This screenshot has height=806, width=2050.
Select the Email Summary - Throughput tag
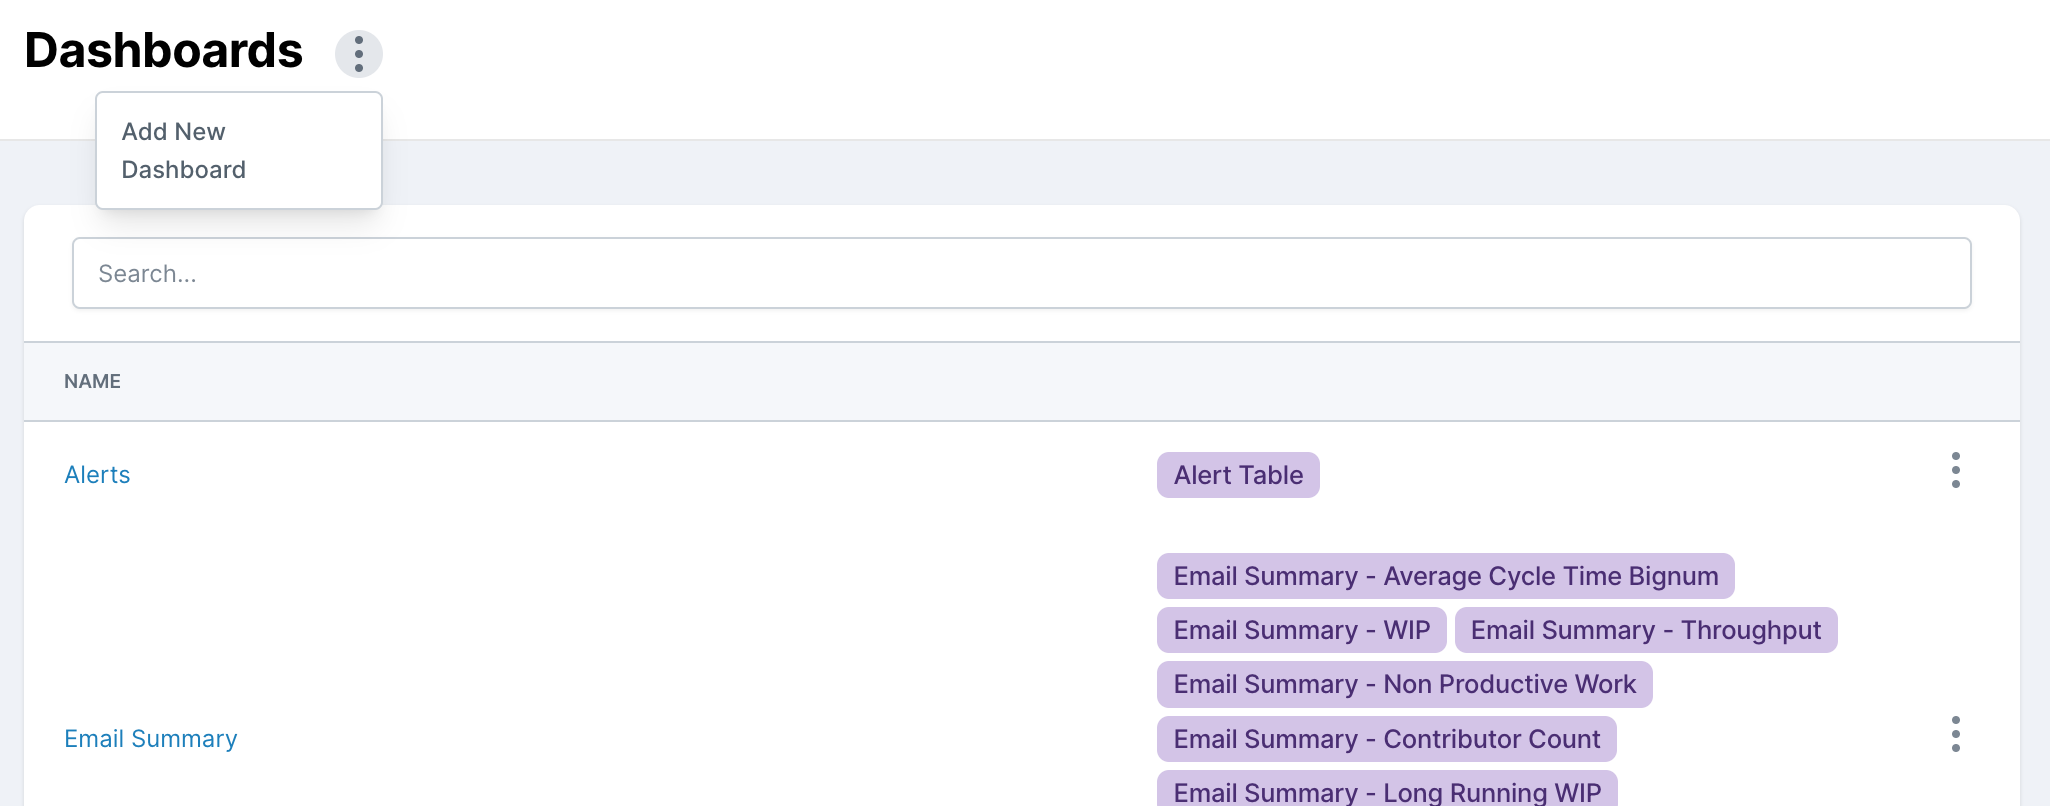point(1645,630)
